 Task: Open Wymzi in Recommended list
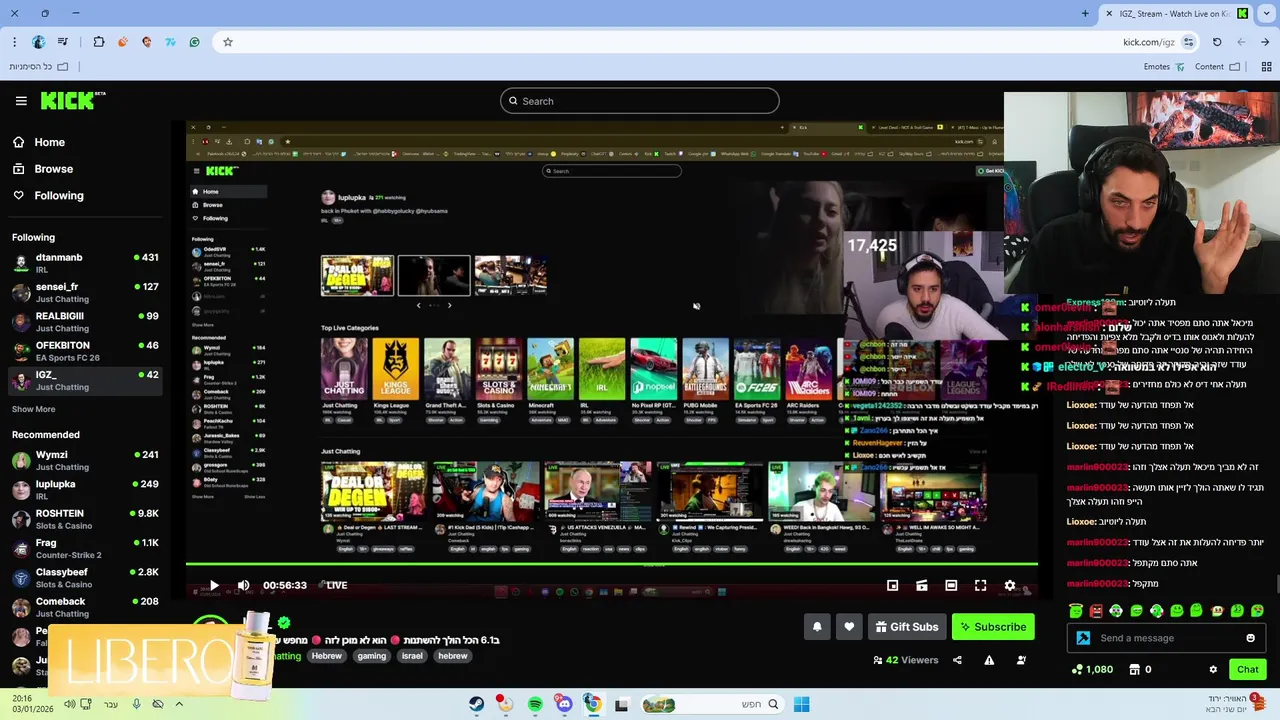[x=85, y=460]
